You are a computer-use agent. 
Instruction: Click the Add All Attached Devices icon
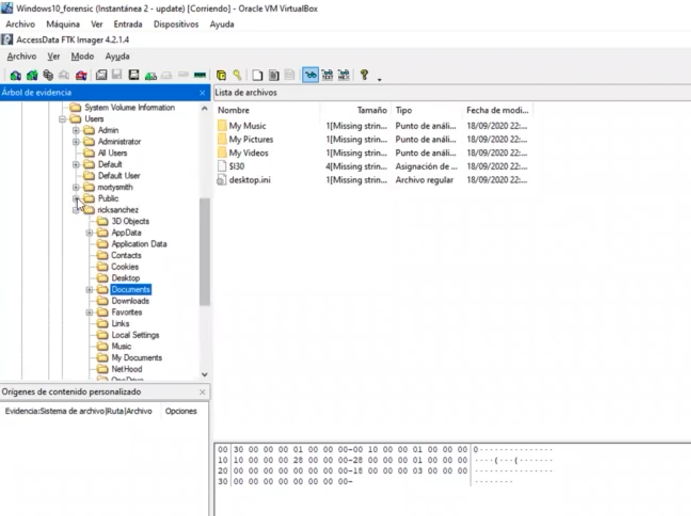(x=32, y=75)
